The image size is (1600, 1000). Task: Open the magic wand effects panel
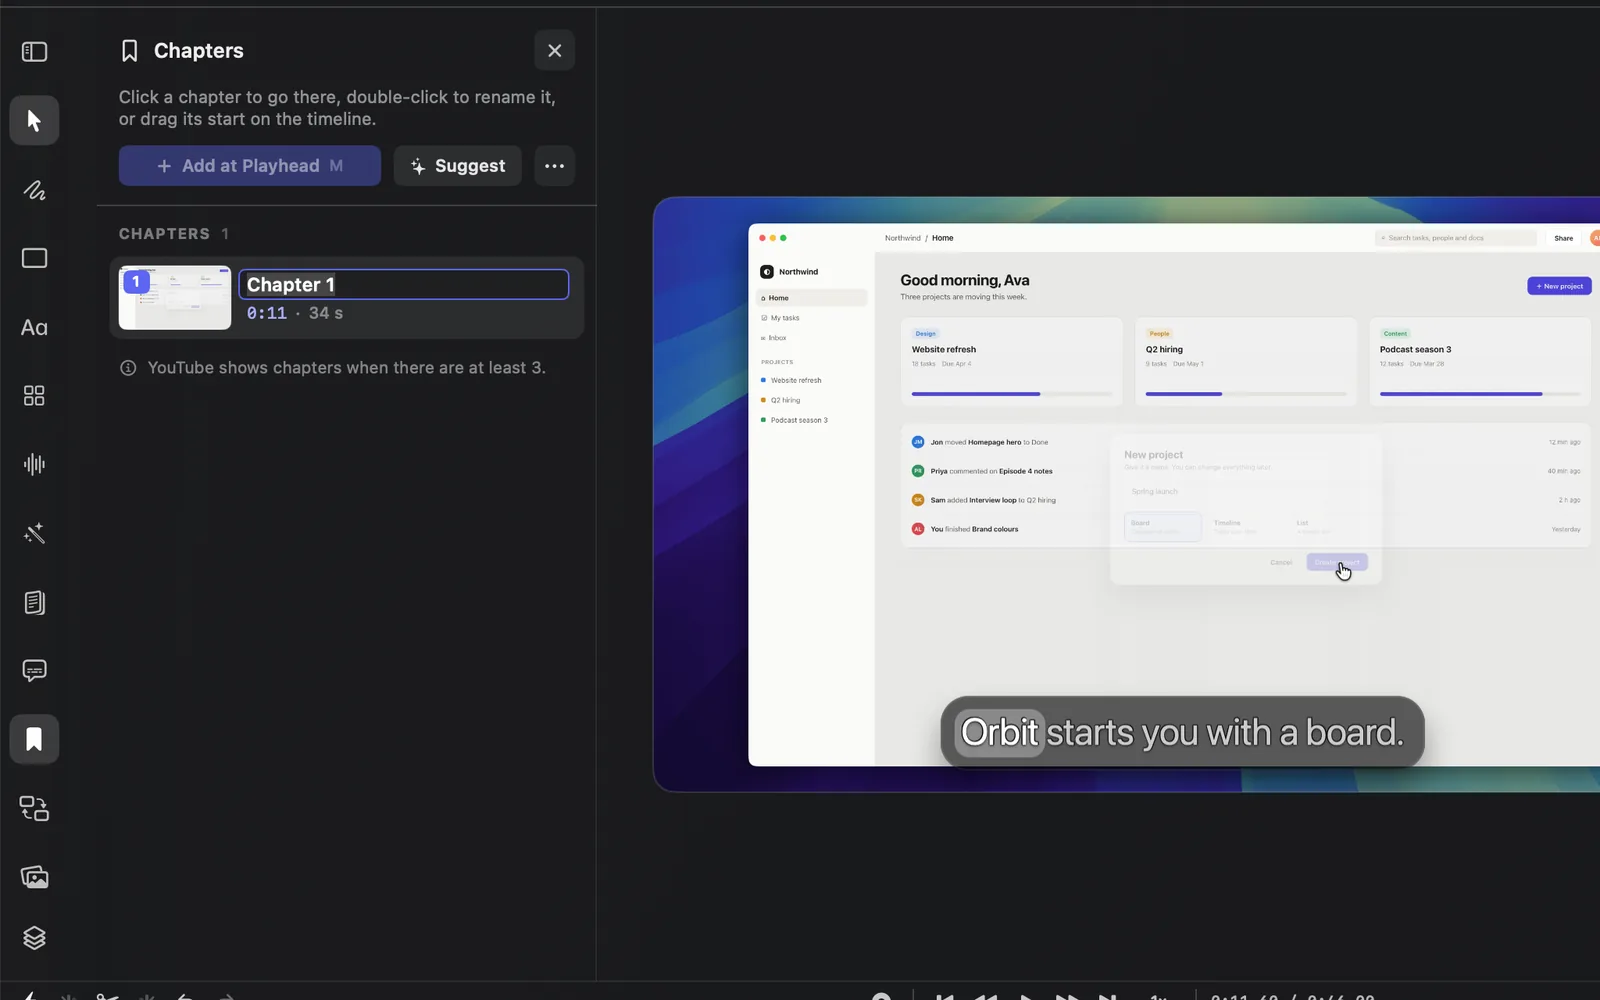pyautogui.click(x=34, y=533)
